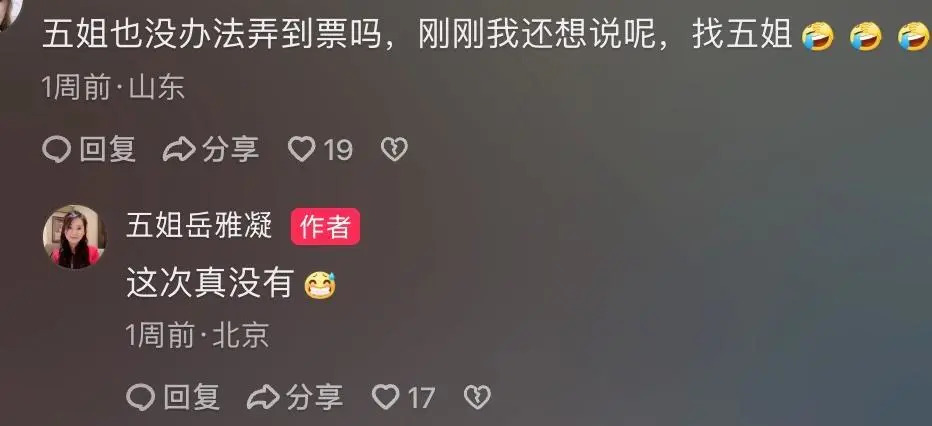Open the 五姐岳雅凝 profile avatar
This screenshot has height=426, width=932.
74,236
